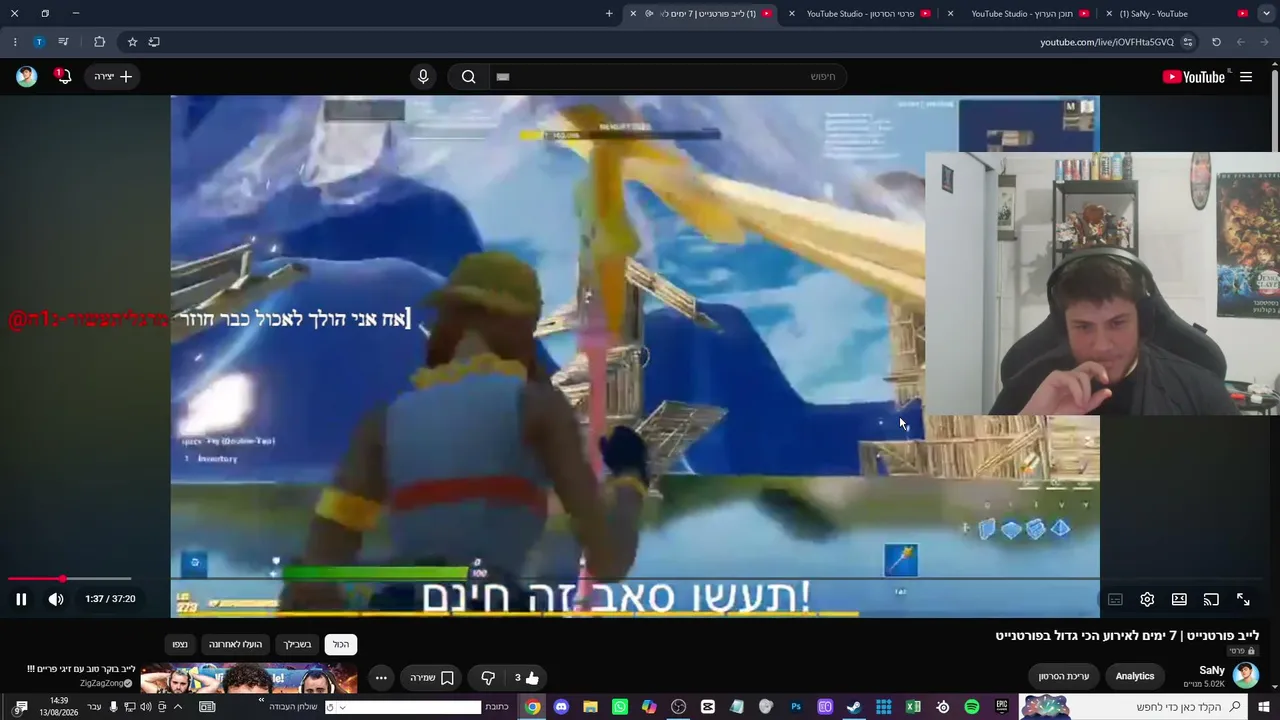
Task: Open system volume control in tray
Action: point(146,707)
